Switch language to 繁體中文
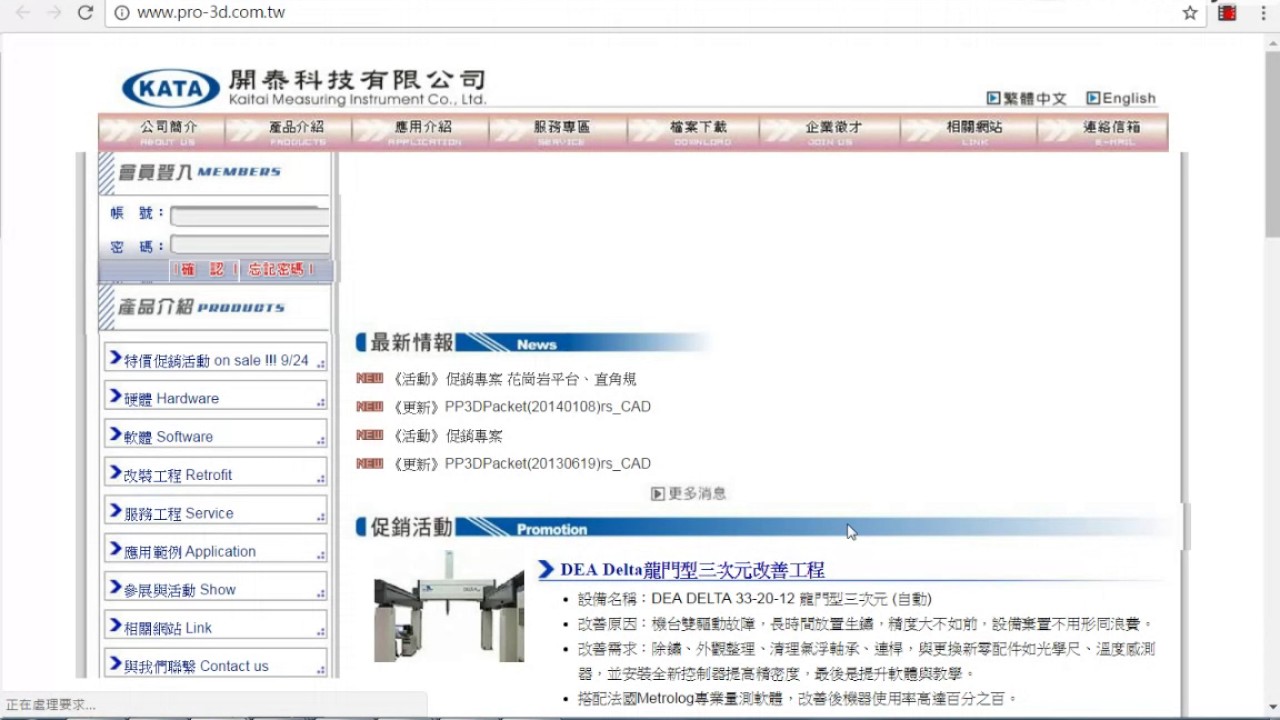The image size is (1280, 720). 1035,98
